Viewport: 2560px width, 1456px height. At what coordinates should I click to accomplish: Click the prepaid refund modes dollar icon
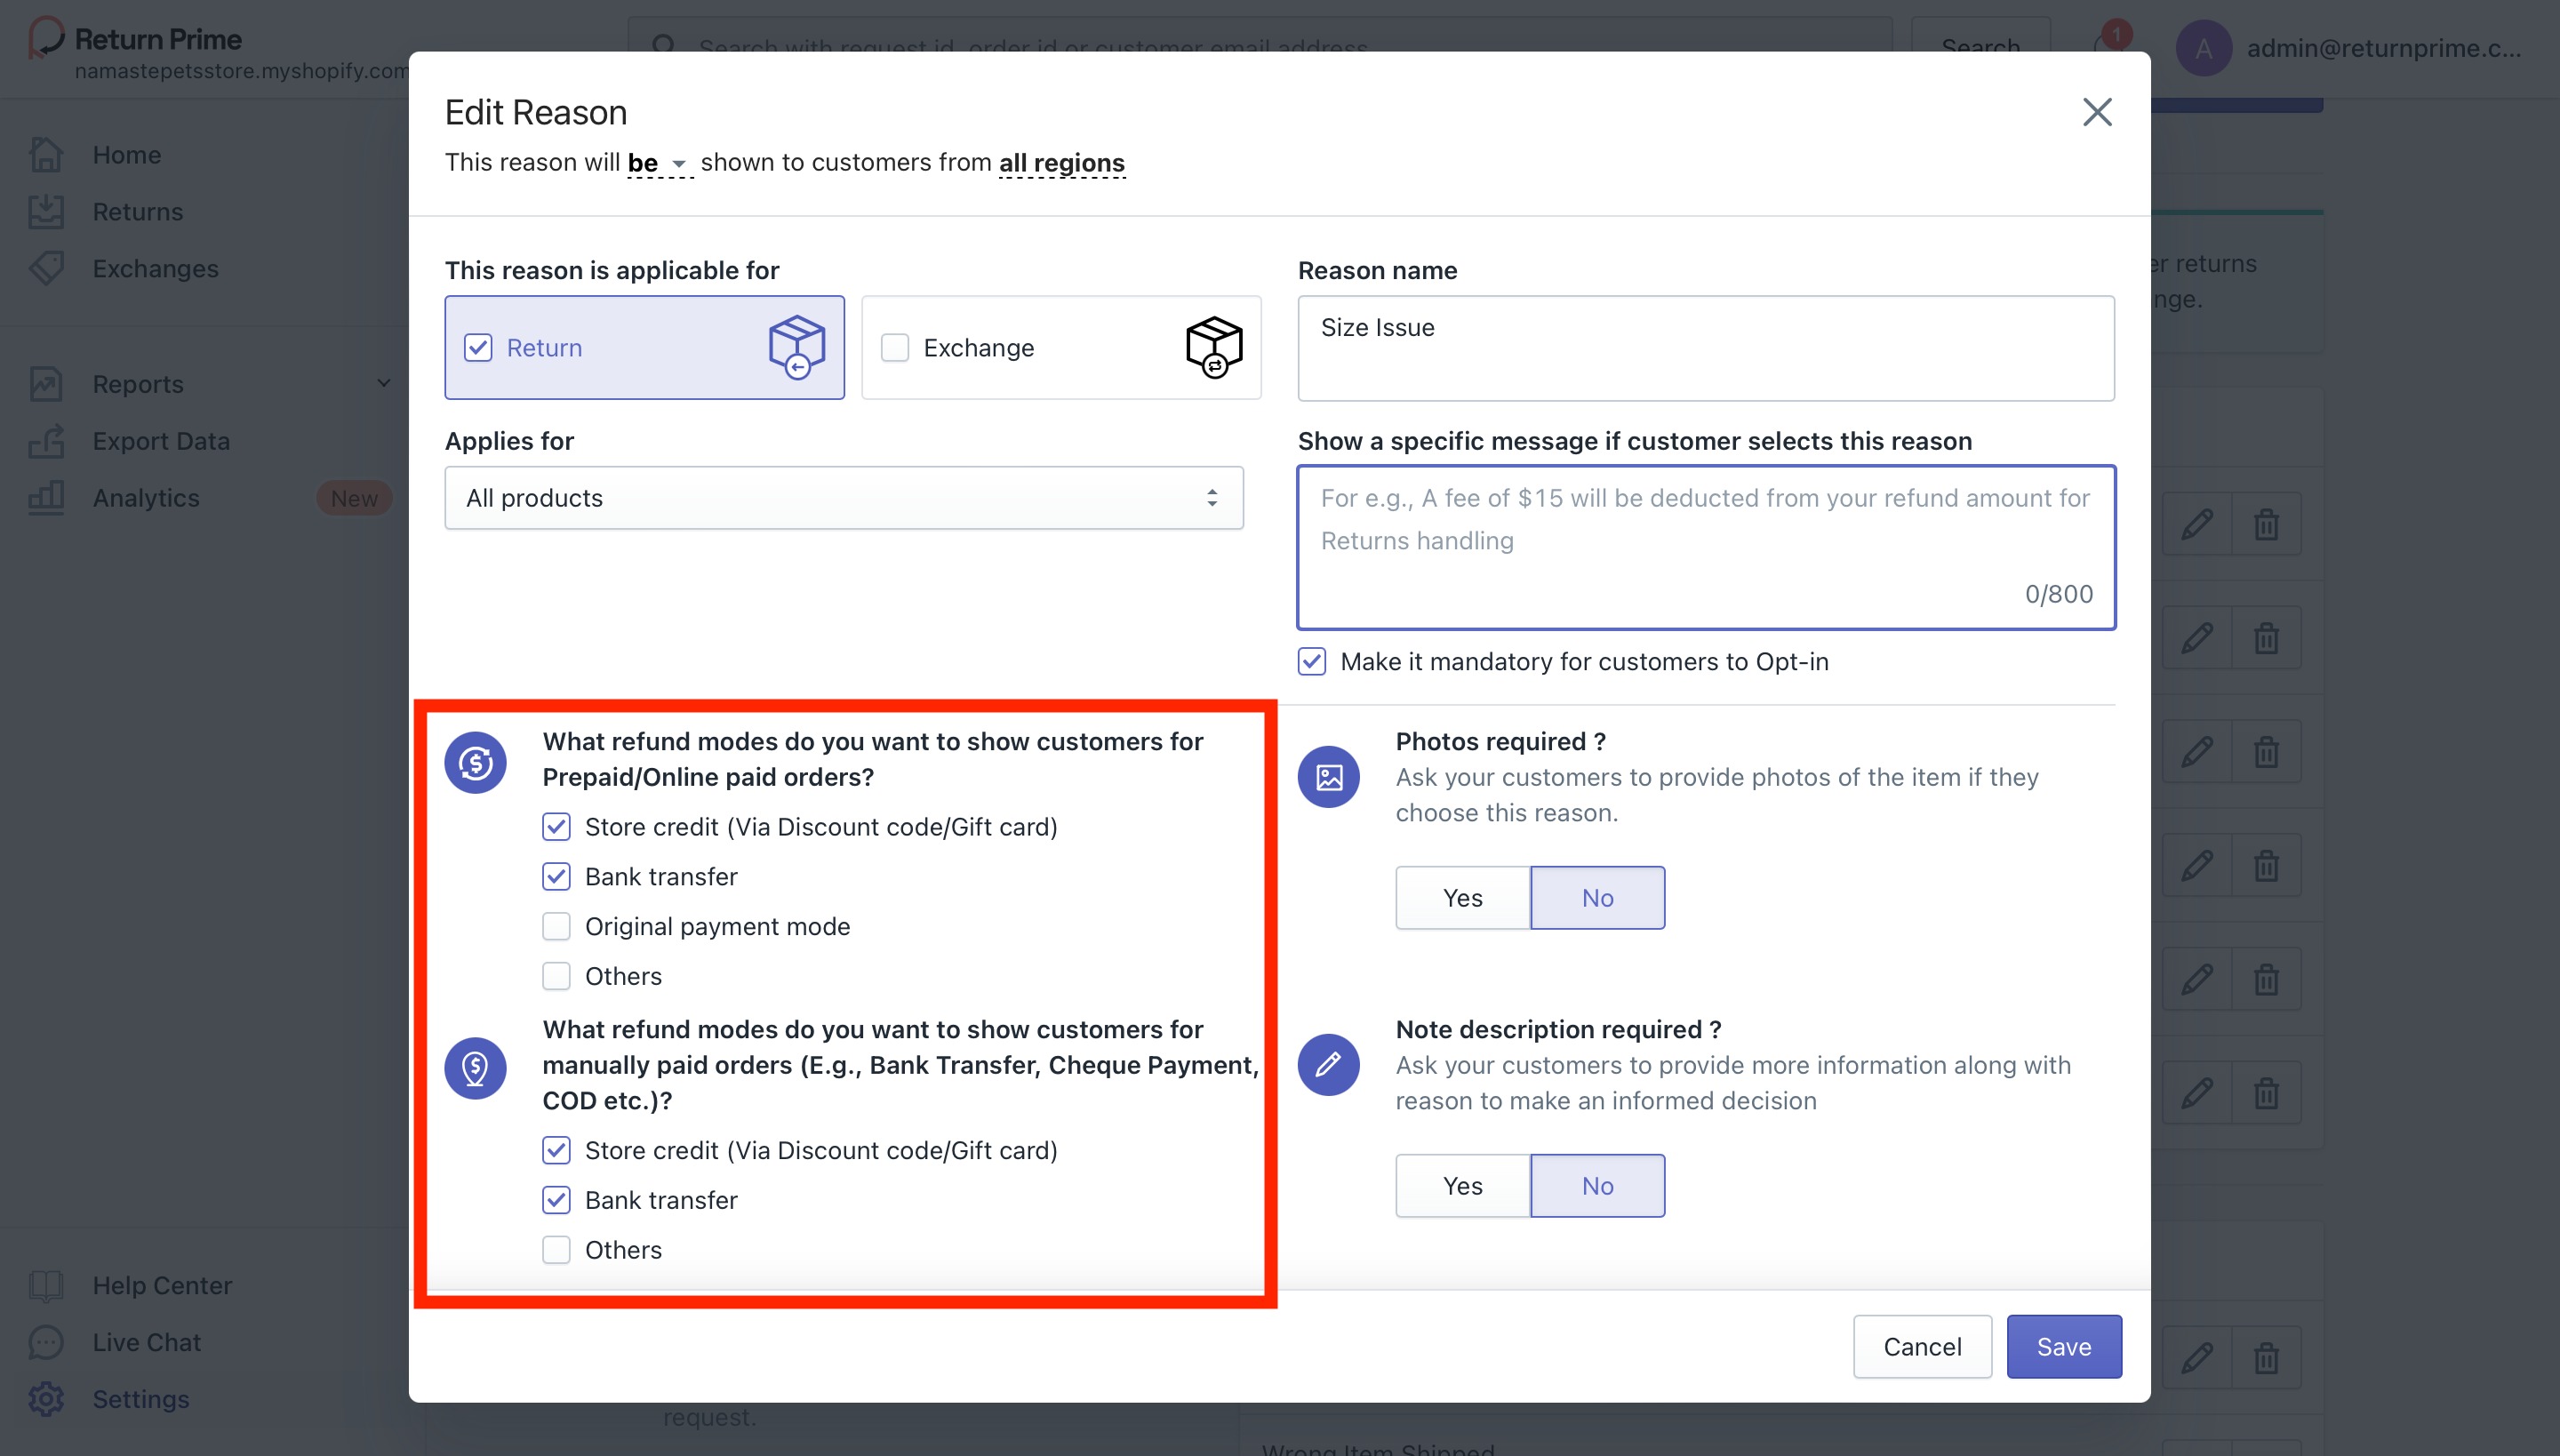[x=475, y=763]
